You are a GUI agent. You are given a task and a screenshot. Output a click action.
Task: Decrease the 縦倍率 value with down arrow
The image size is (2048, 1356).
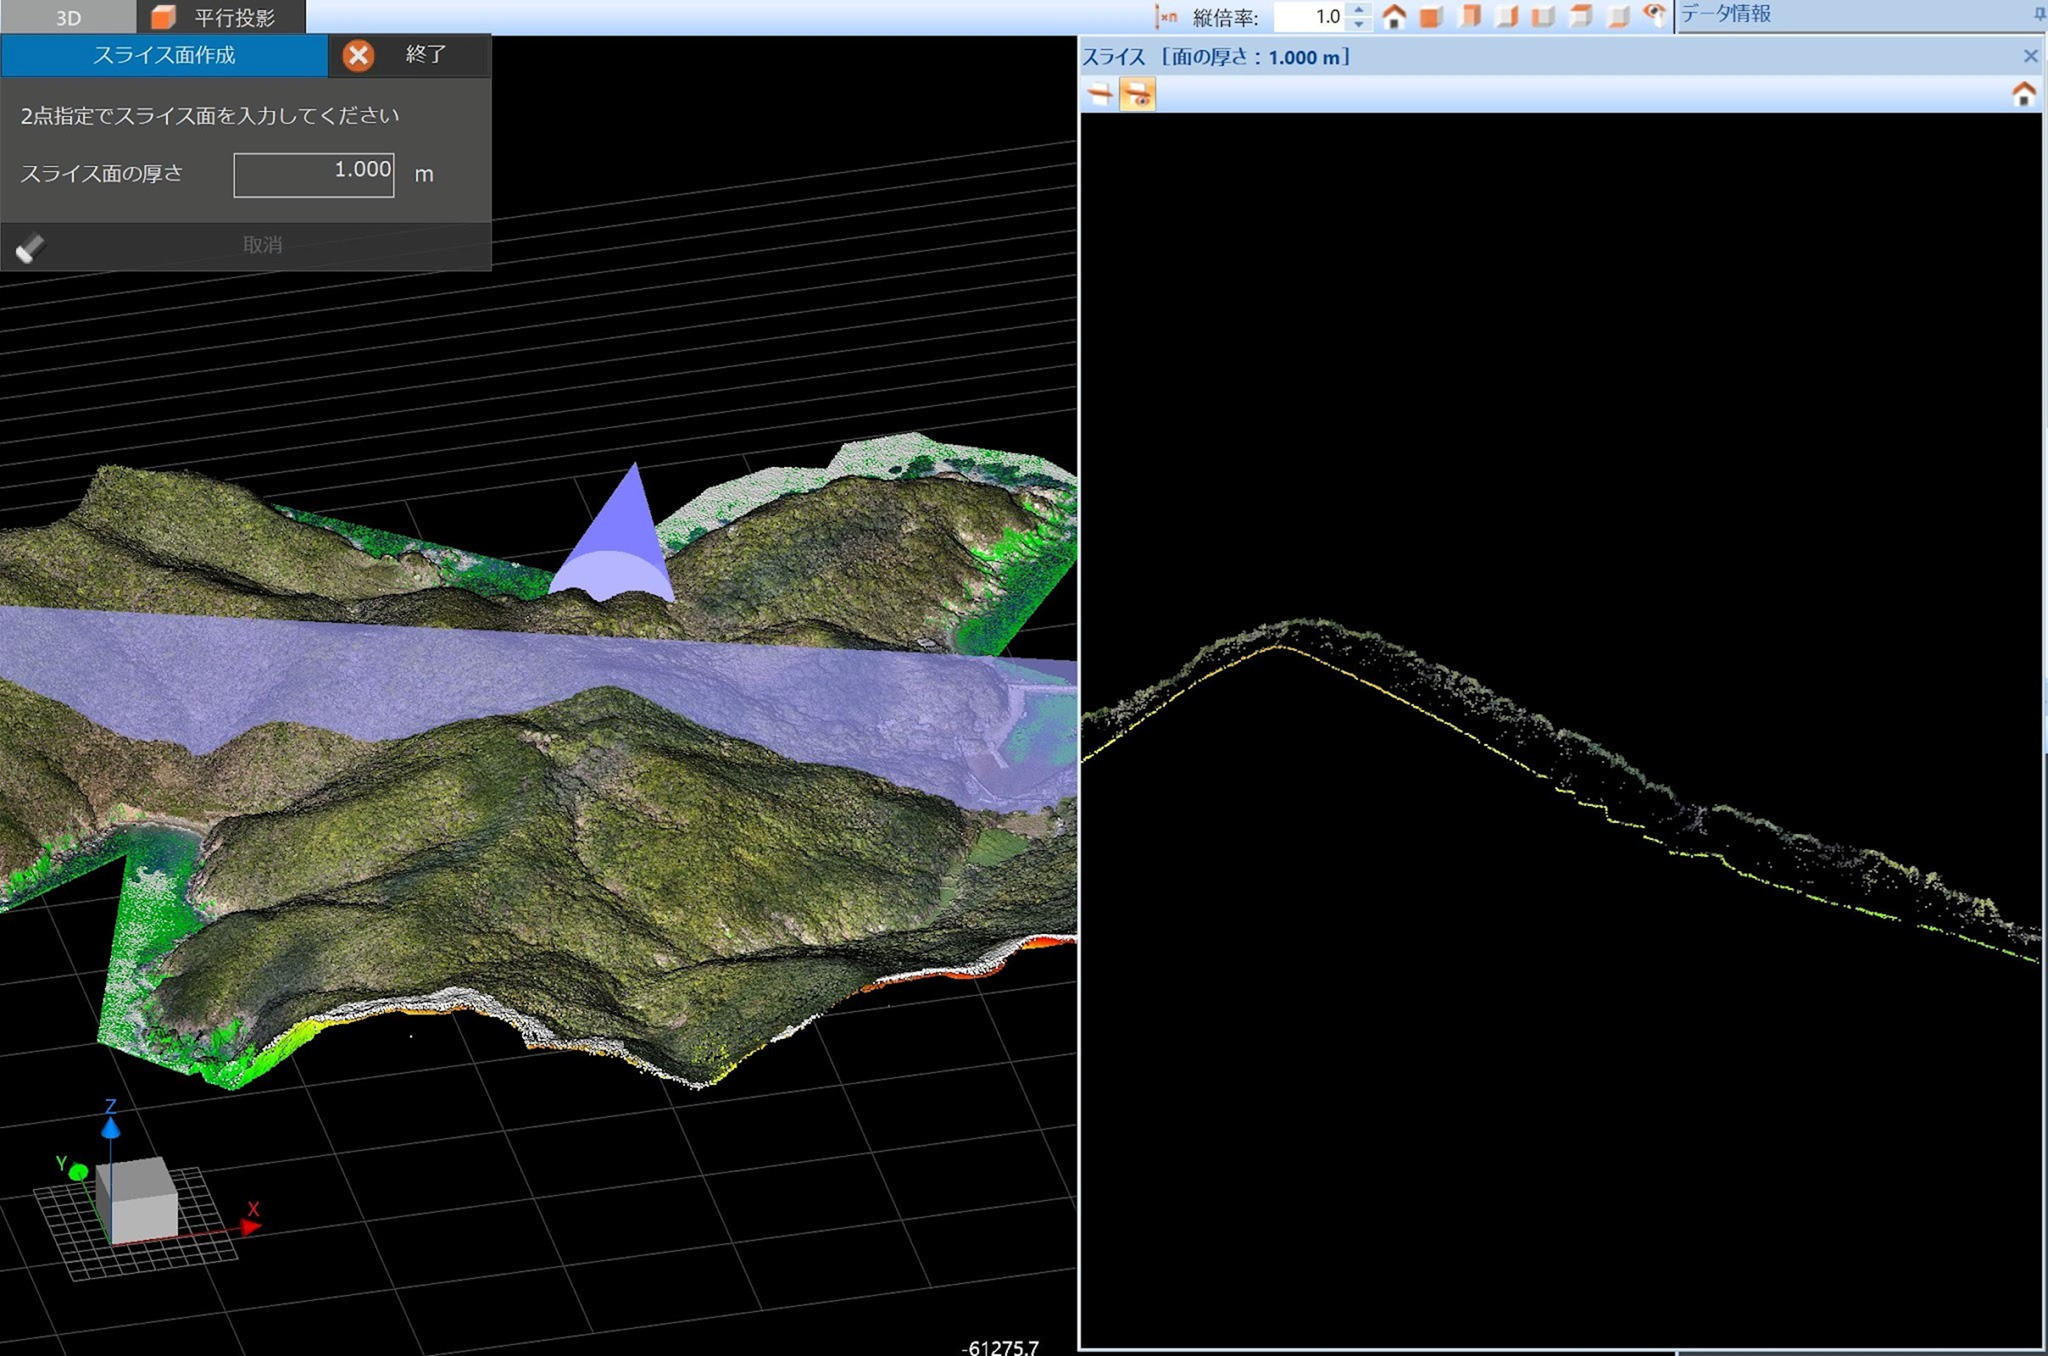[1358, 23]
